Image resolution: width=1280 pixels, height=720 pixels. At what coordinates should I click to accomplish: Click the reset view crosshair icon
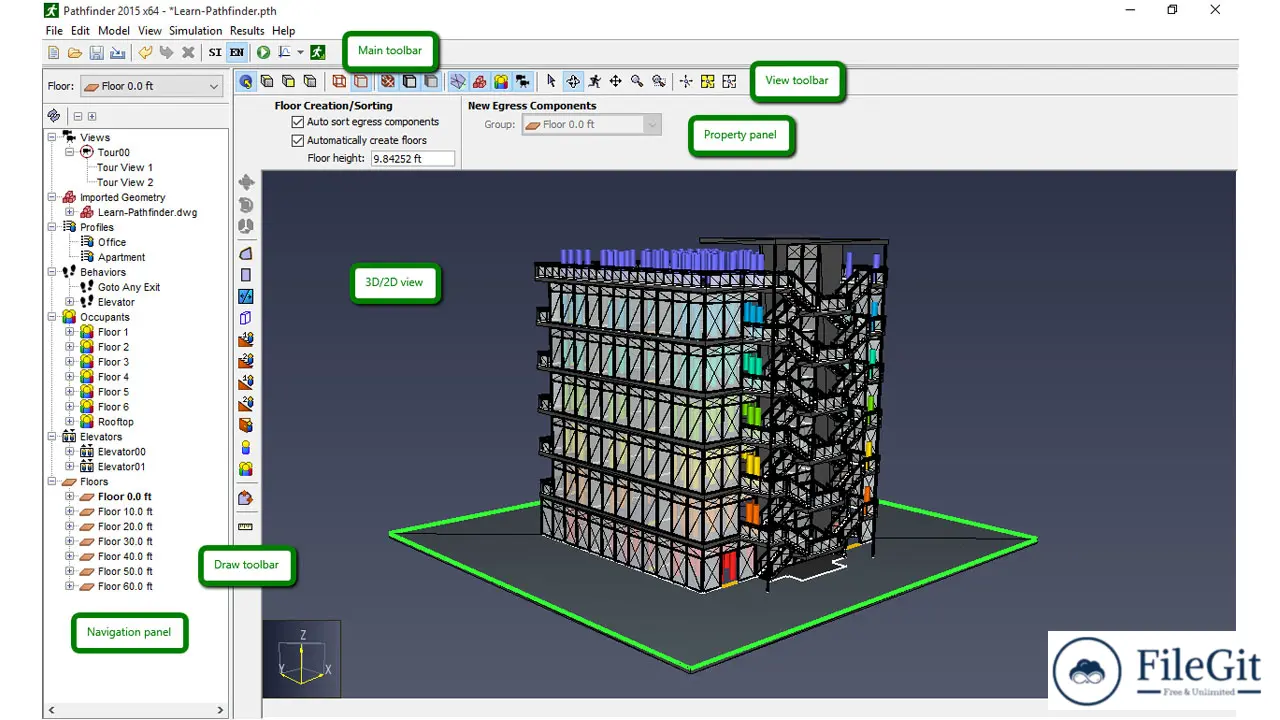pos(686,82)
